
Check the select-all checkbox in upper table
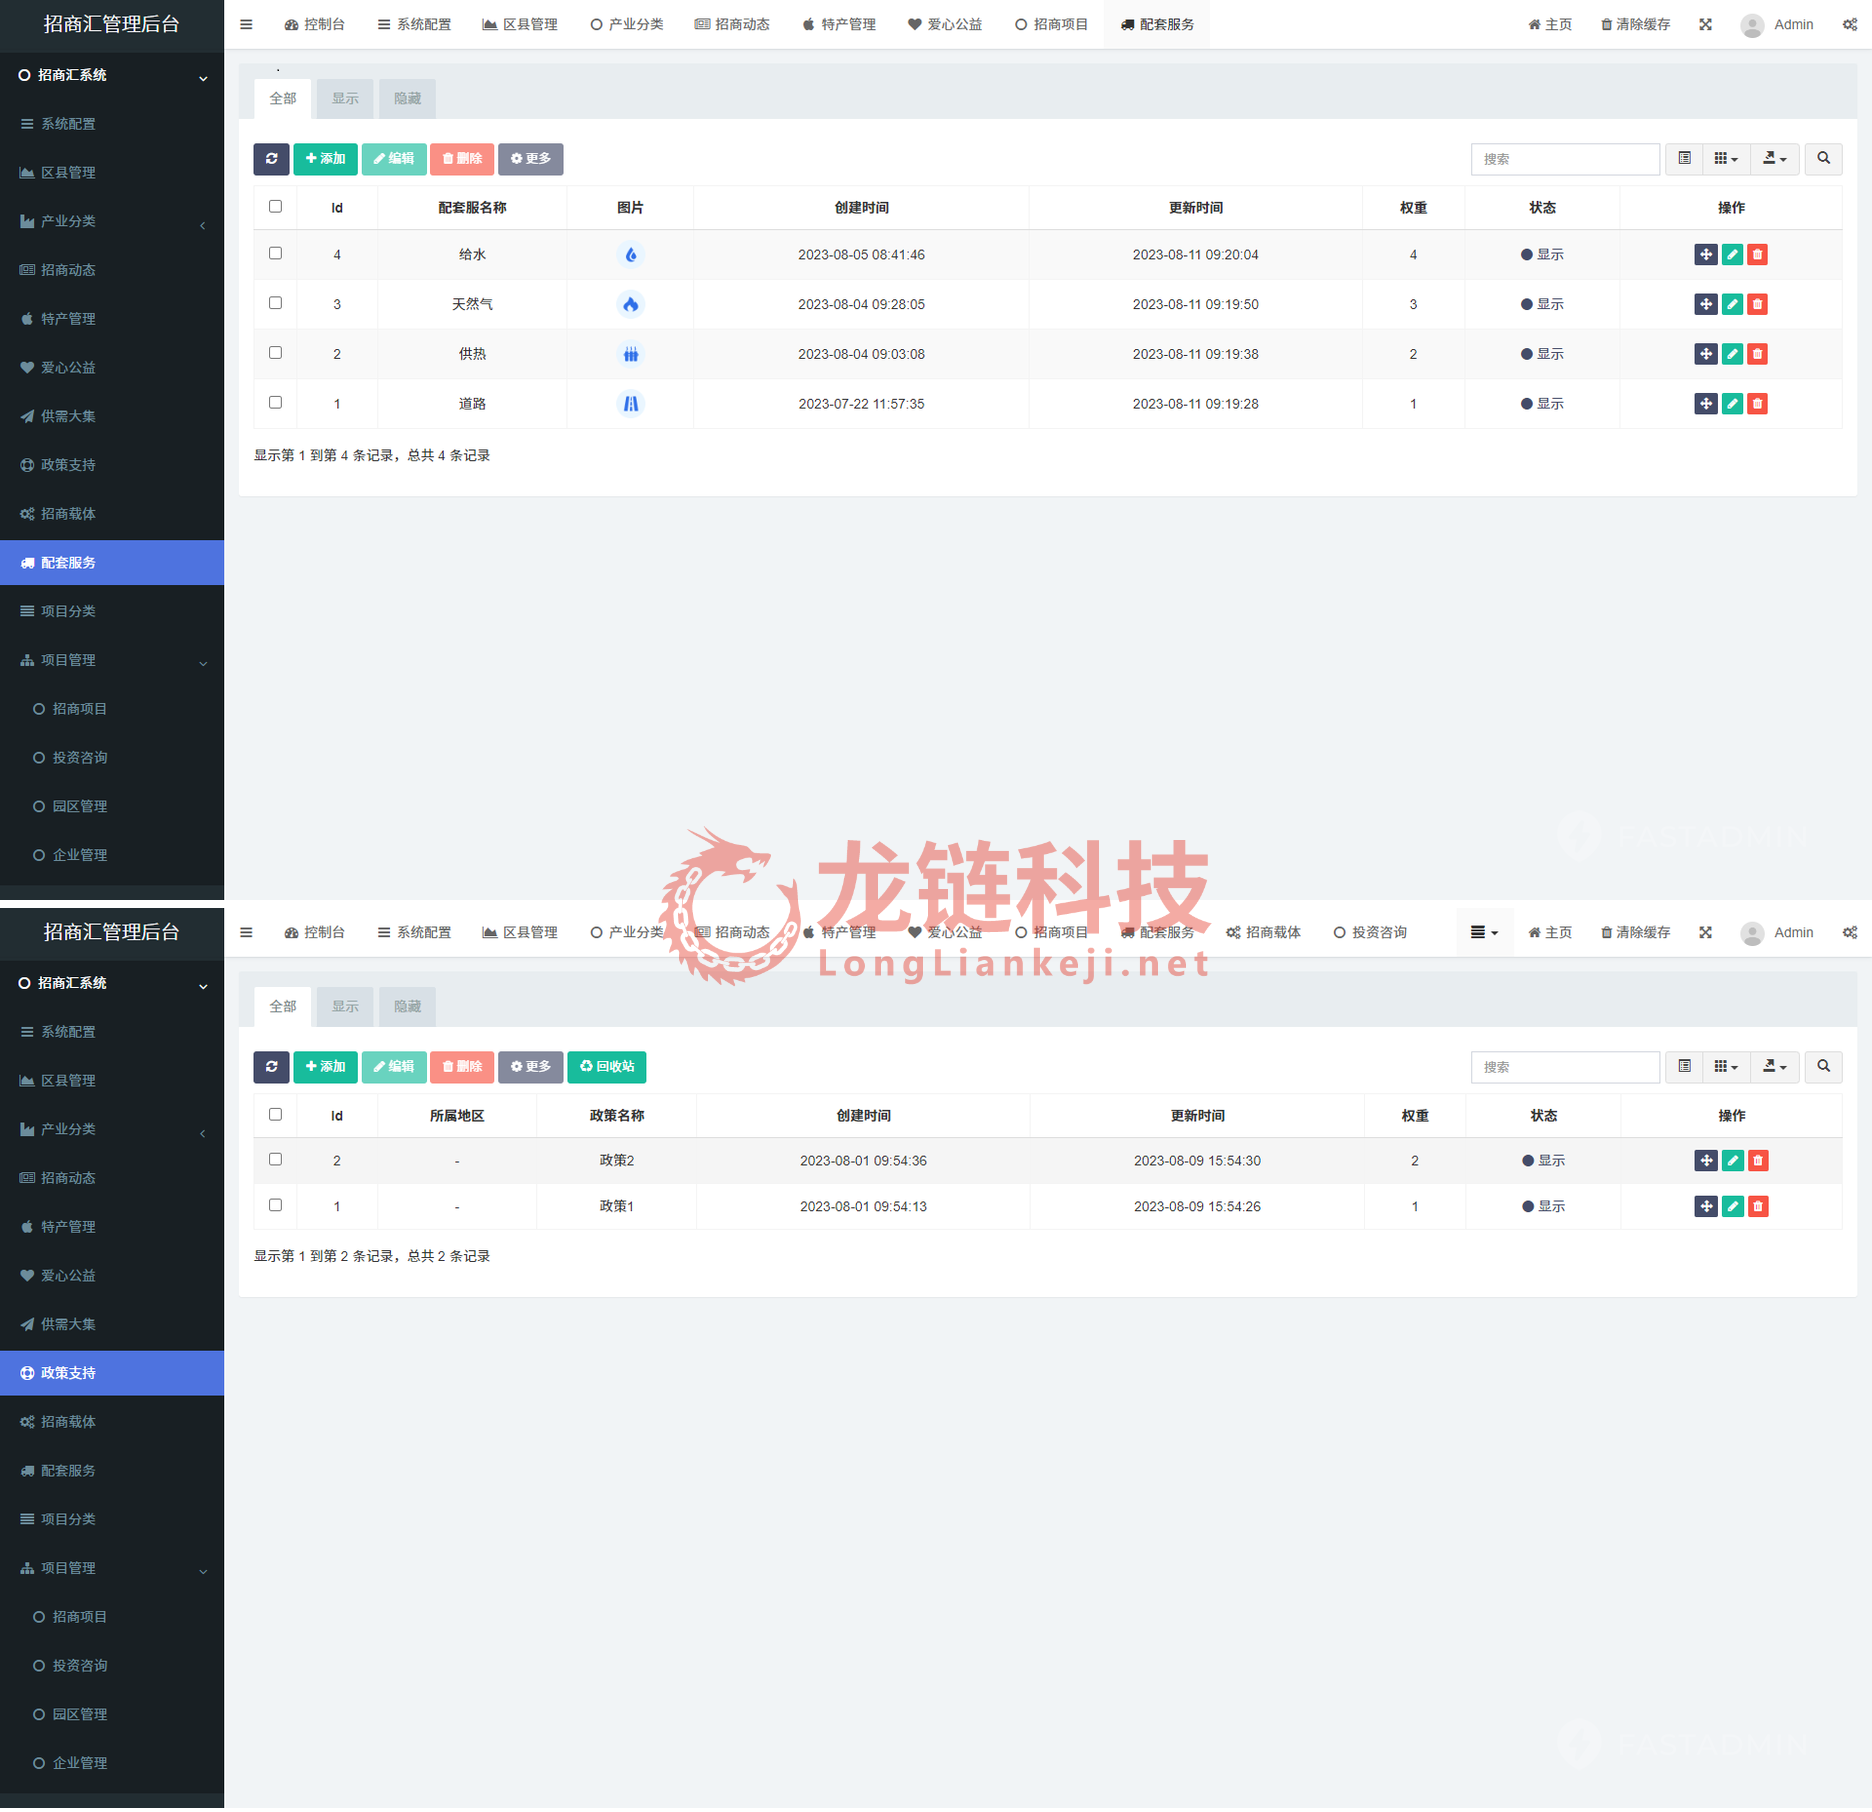[x=276, y=206]
